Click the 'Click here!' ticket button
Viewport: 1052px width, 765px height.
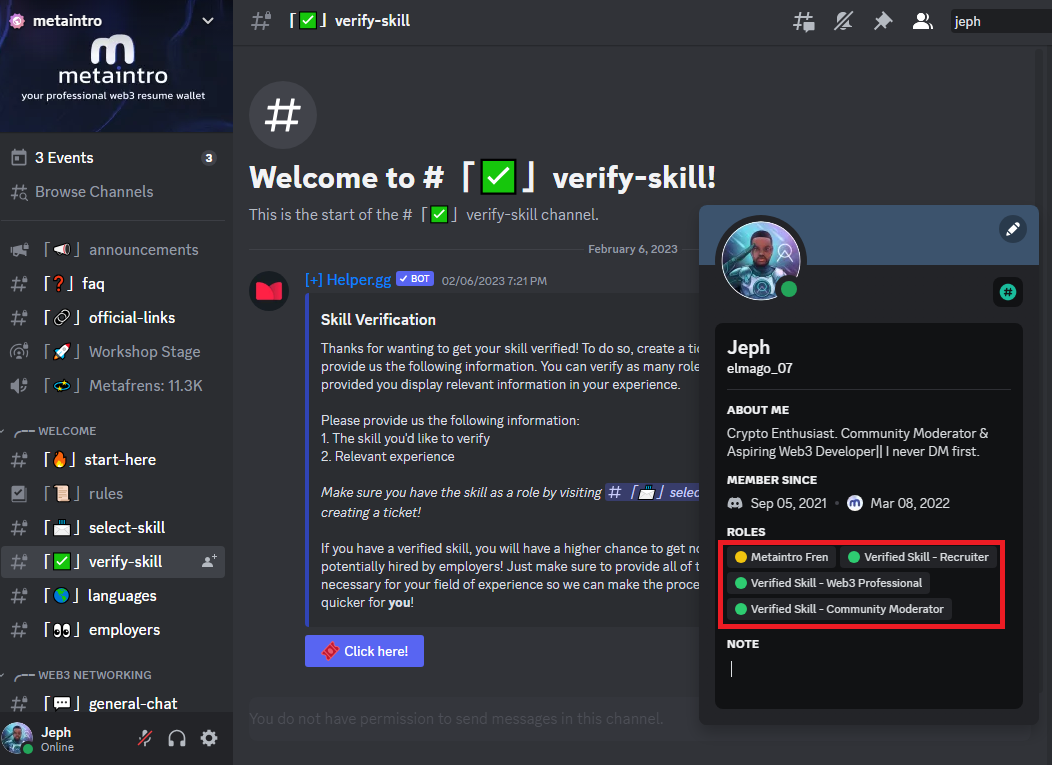[x=364, y=651]
